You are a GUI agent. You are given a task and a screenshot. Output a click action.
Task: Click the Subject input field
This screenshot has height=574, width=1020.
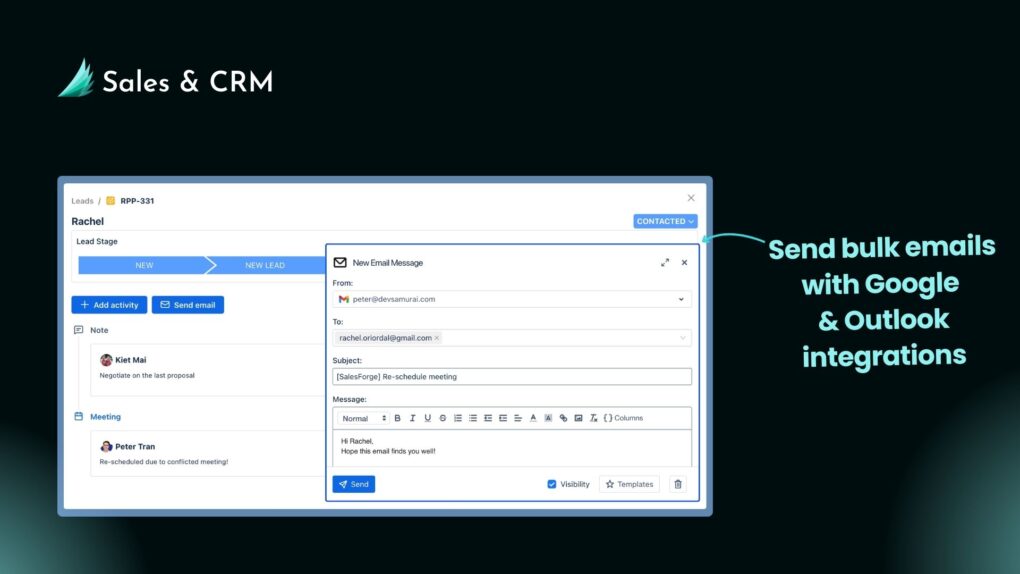click(512, 377)
